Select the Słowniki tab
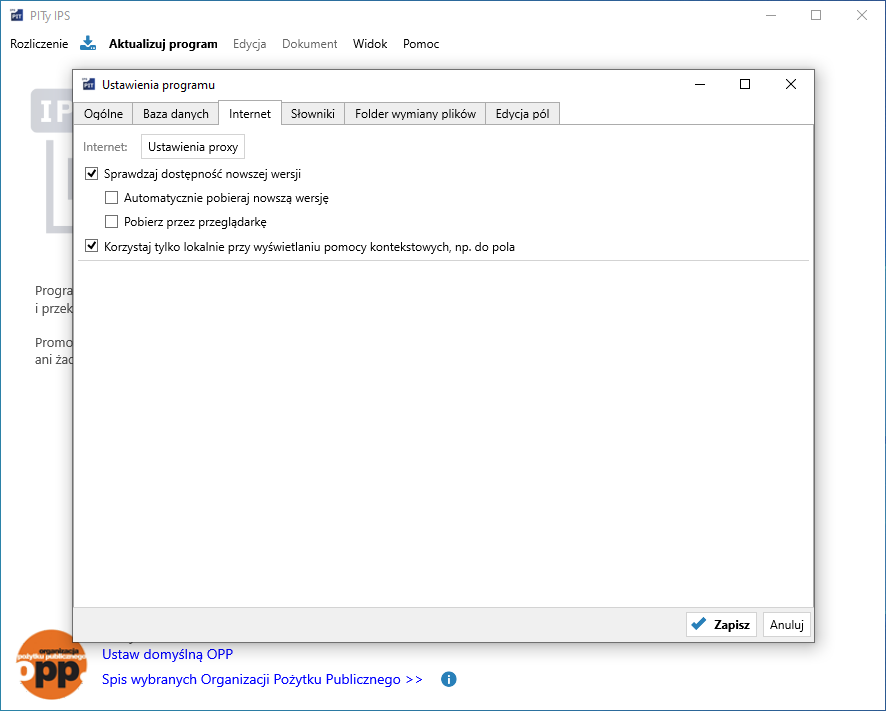 tap(312, 114)
